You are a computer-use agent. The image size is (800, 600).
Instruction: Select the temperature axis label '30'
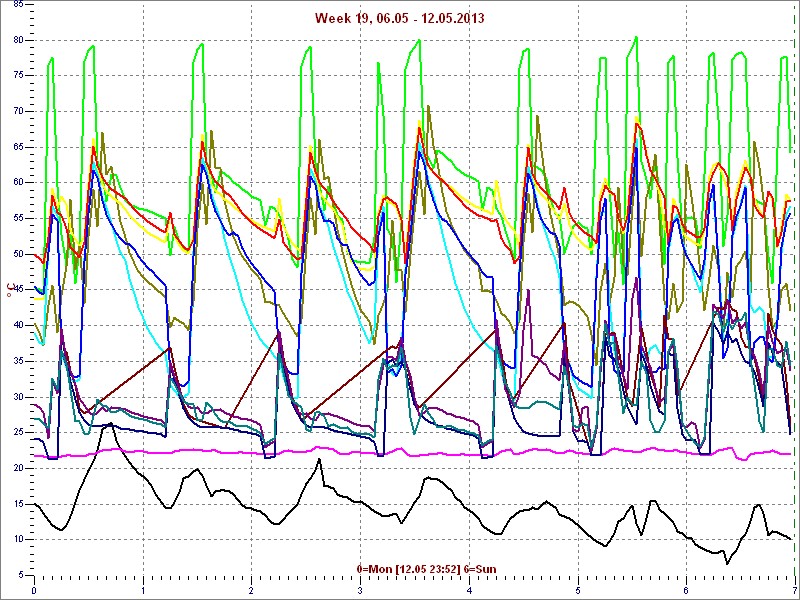18,397
